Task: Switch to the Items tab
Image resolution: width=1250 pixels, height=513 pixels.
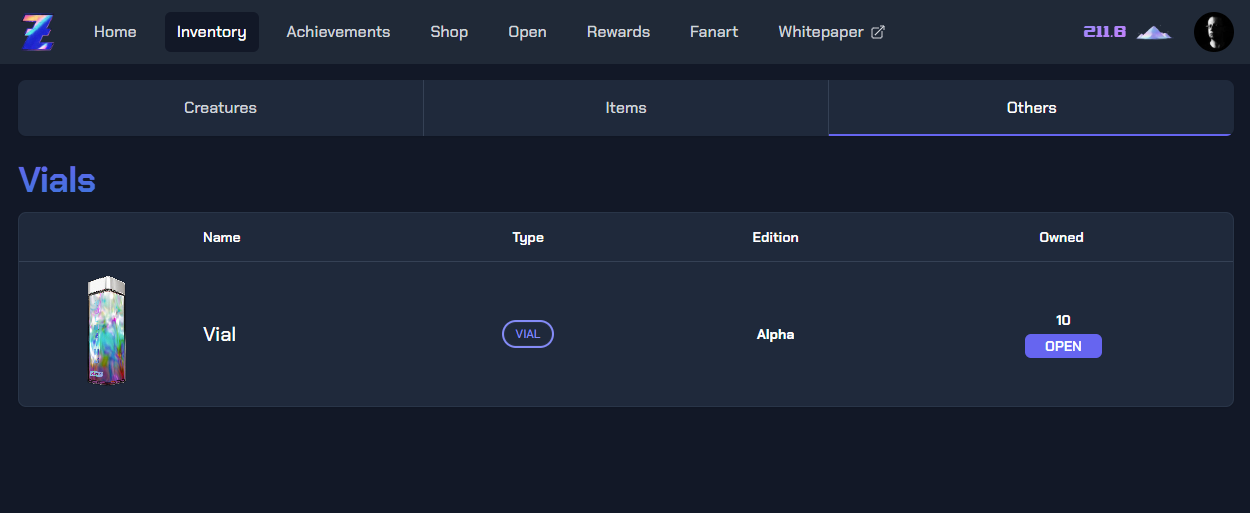Action: (x=626, y=108)
